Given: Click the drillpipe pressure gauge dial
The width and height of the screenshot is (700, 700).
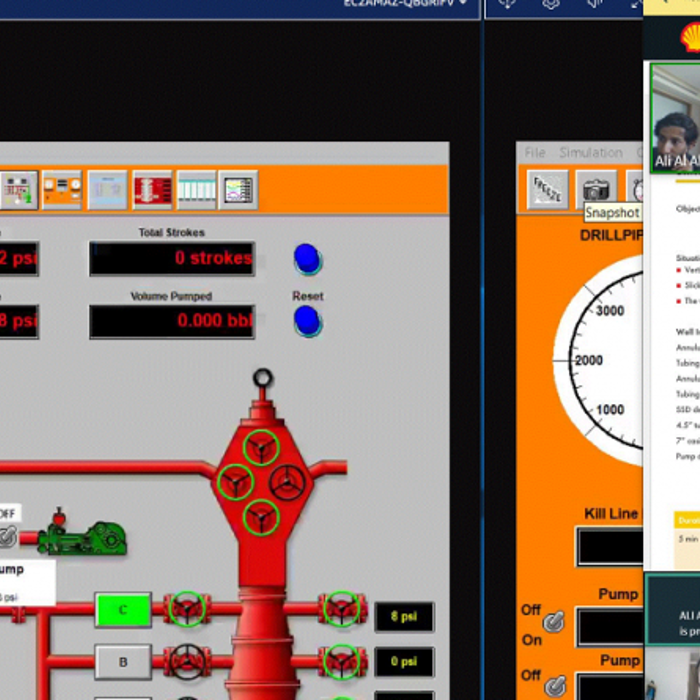Looking at the screenshot, I should click(598, 360).
